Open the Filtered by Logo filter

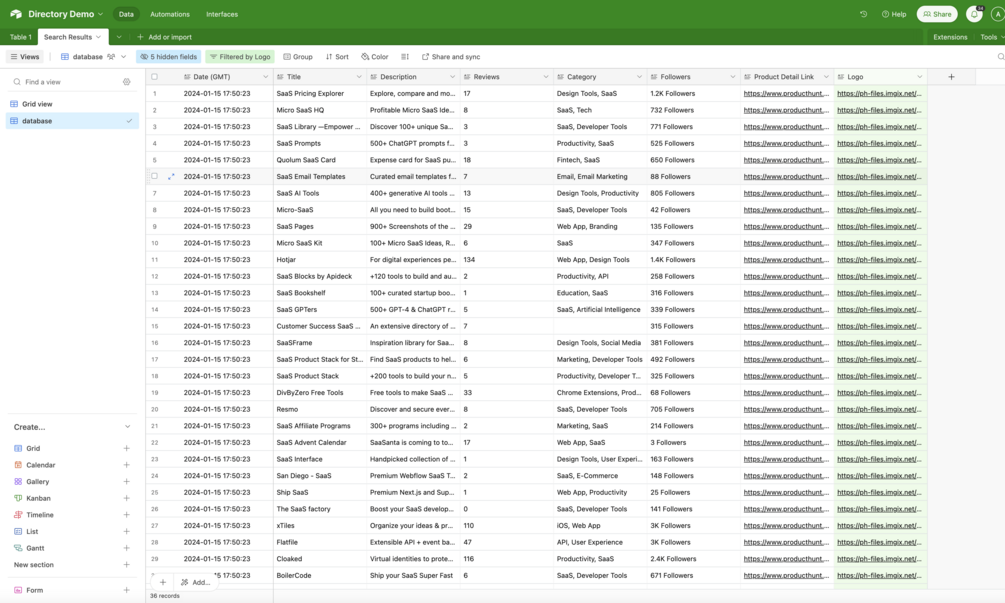point(240,57)
